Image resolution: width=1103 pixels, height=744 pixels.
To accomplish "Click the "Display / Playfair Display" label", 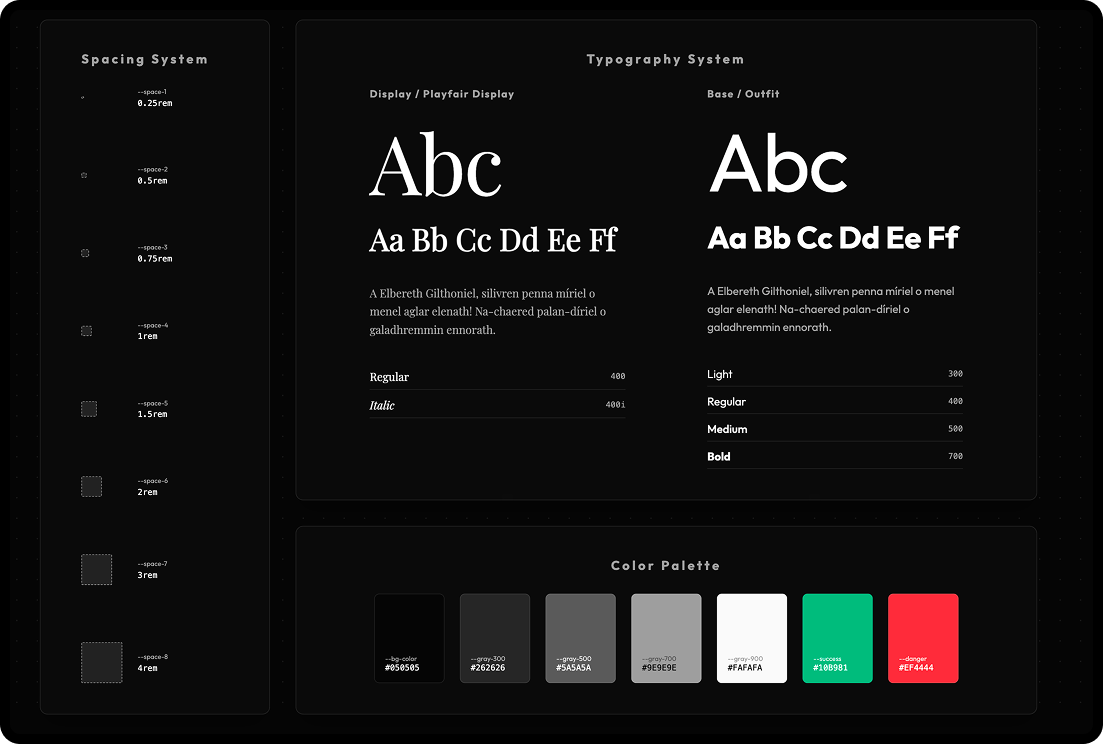I will (441, 94).
